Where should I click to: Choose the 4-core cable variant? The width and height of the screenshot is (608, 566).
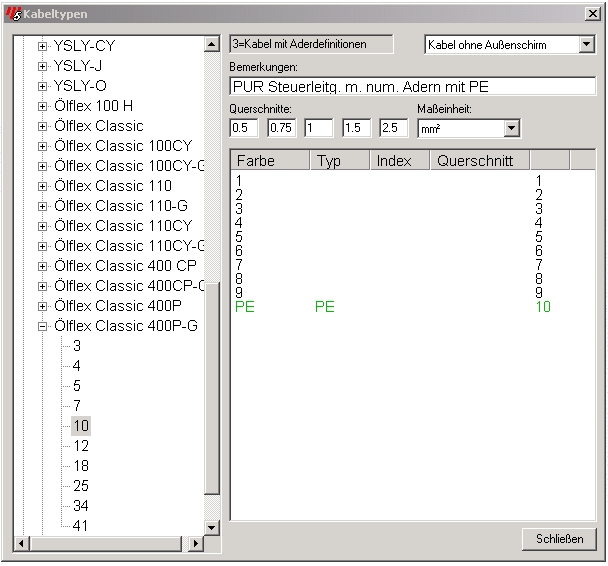coord(77,366)
